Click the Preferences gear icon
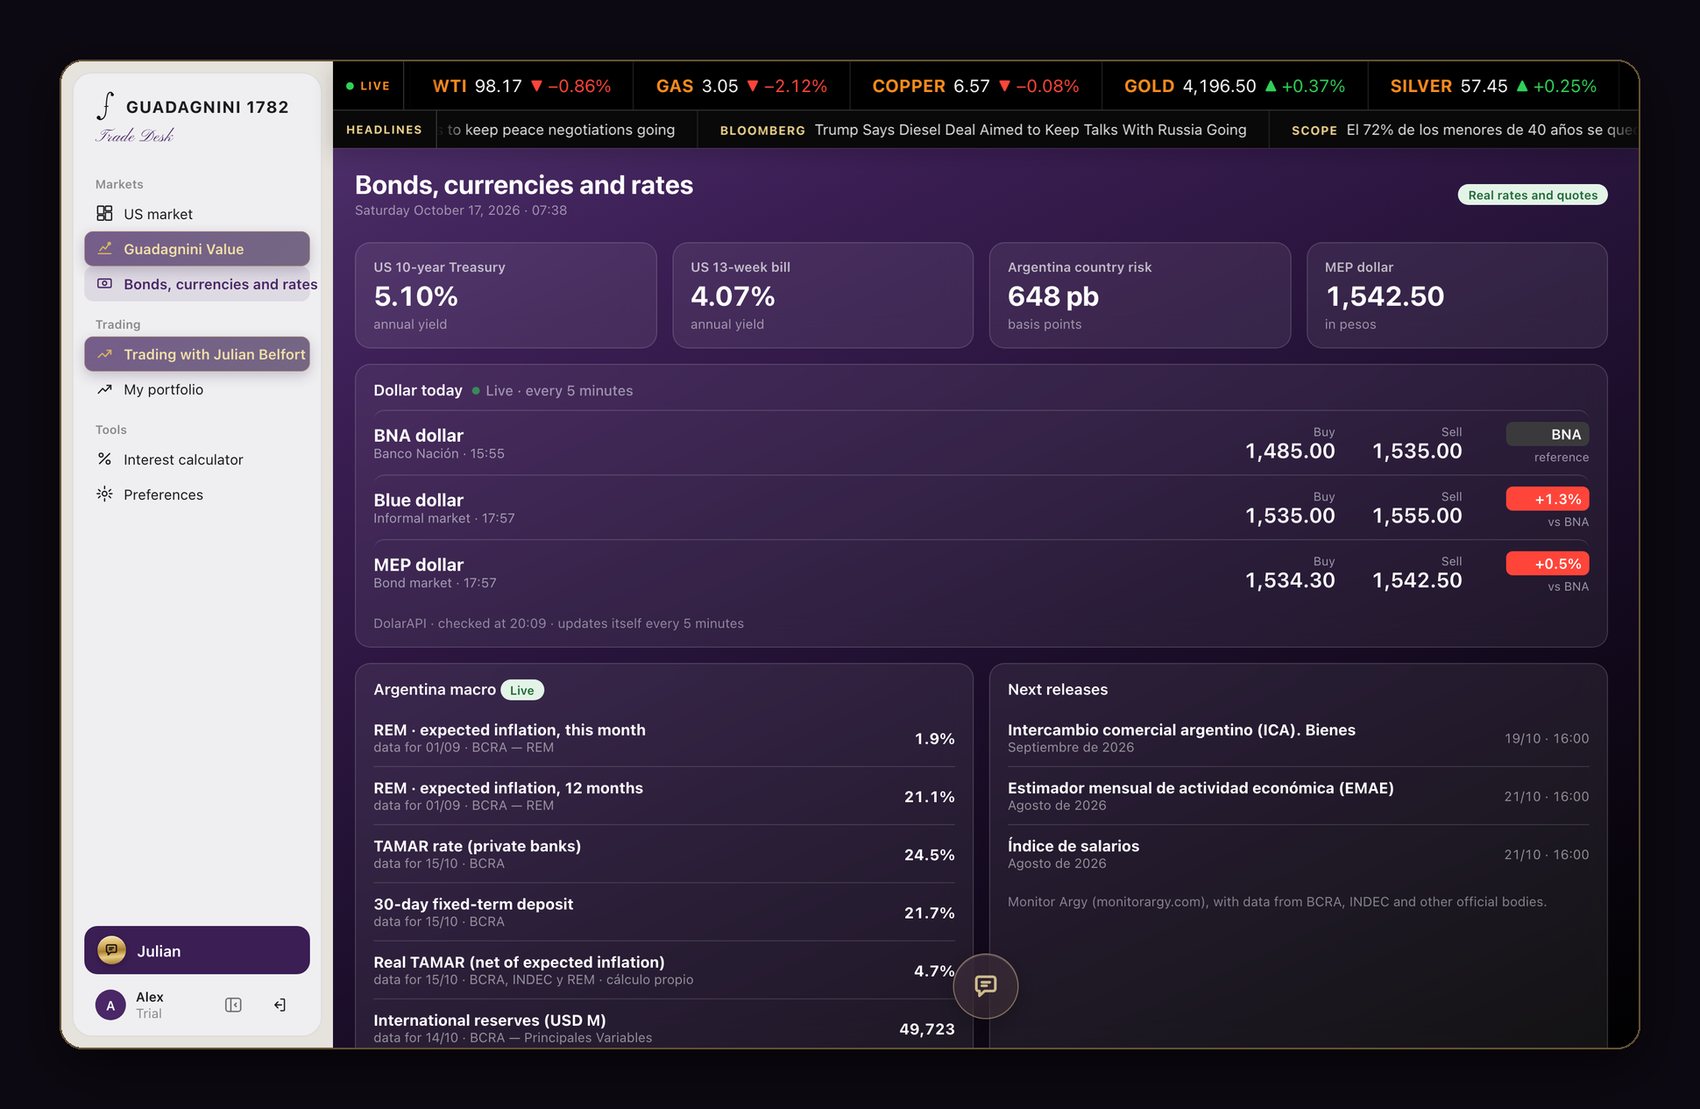Image resolution: width=1700 pixels, height=1109 pixels. [104, 494]
